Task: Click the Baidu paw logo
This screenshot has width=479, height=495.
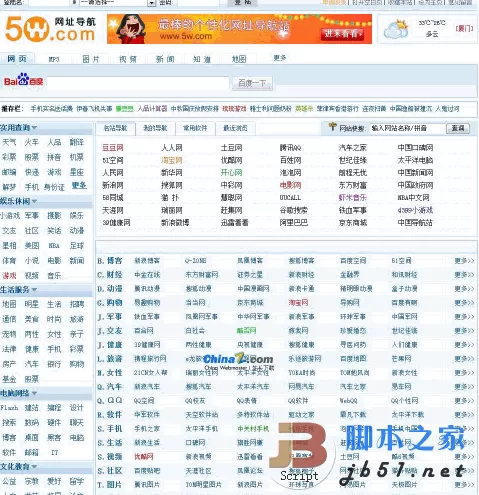Action: [24, 80]
